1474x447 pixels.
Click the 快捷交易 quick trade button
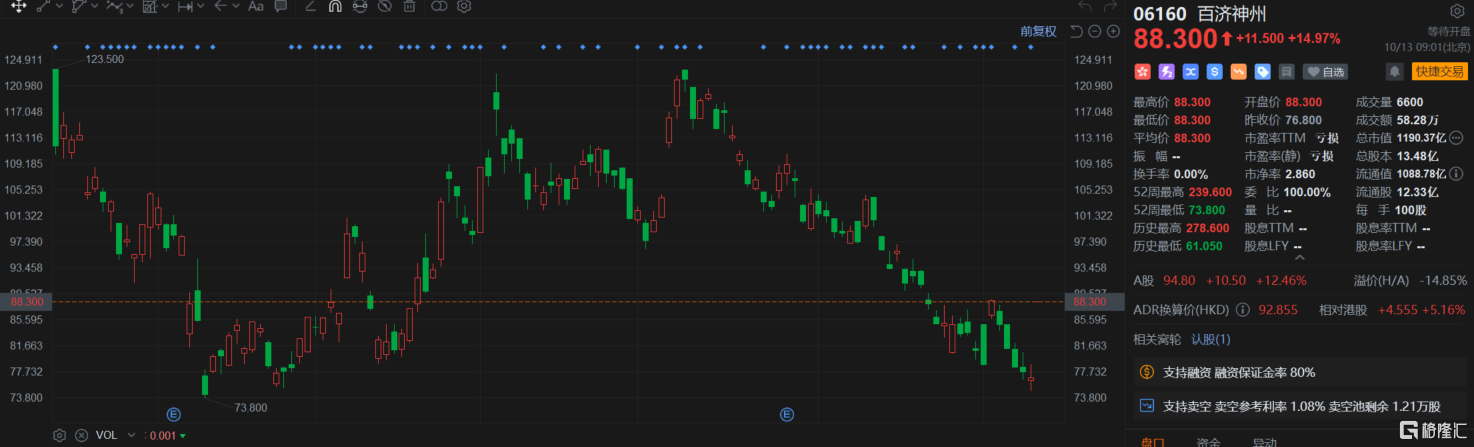1438,72
